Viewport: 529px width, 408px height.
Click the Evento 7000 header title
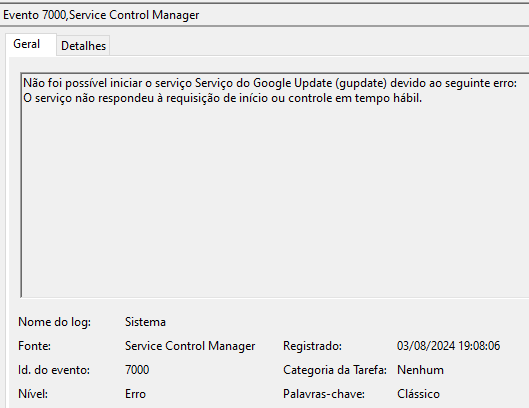tap(101, 15)
